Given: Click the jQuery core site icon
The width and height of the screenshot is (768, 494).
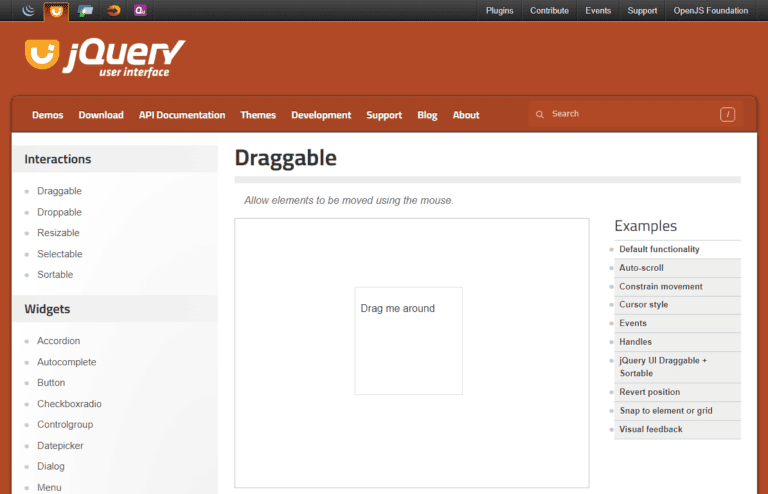Looking at the screenshot, I should [x=28, y=10].
